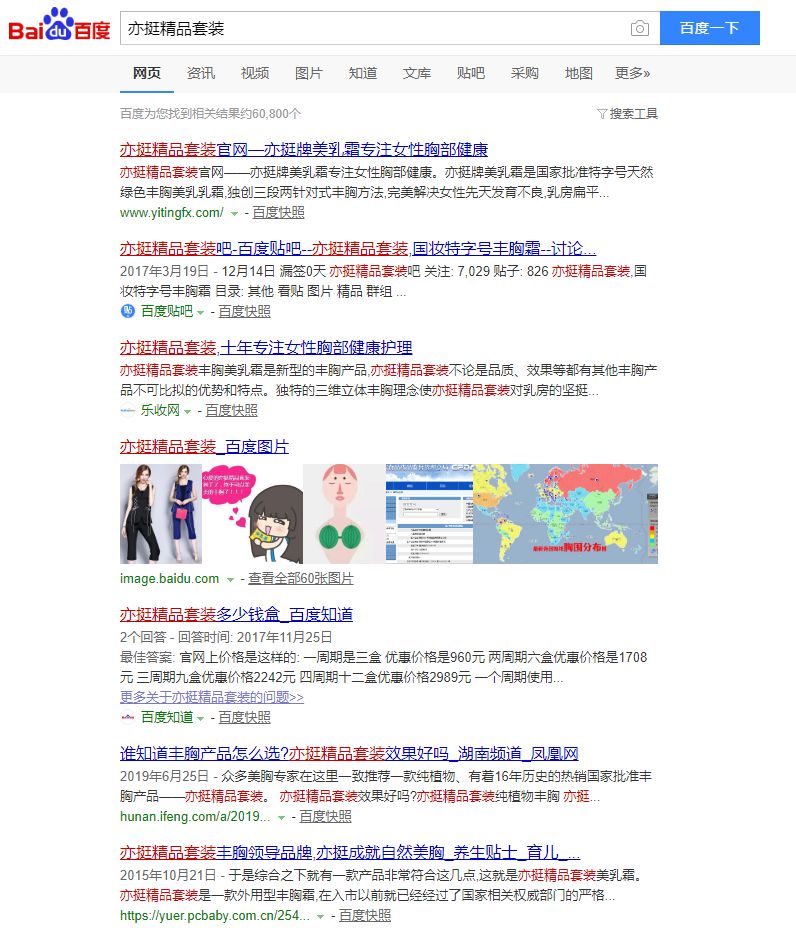Image resolution: width=796 pixels, height=934 pixels.
Task: Expand arrow next to www.yitingfx.com
Action: (x=234, y=213)
